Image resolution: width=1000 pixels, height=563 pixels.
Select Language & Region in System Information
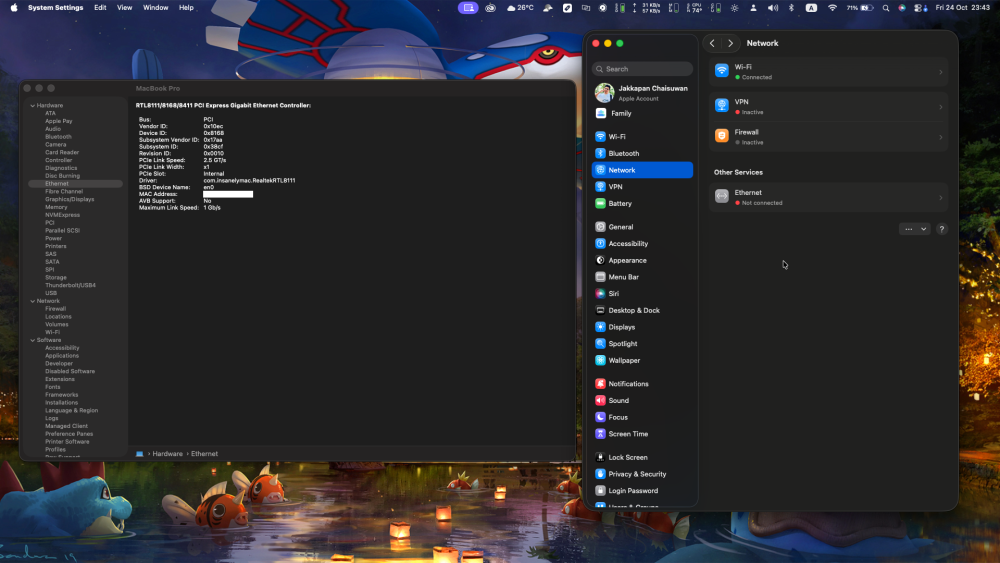(x=71, y=411)
